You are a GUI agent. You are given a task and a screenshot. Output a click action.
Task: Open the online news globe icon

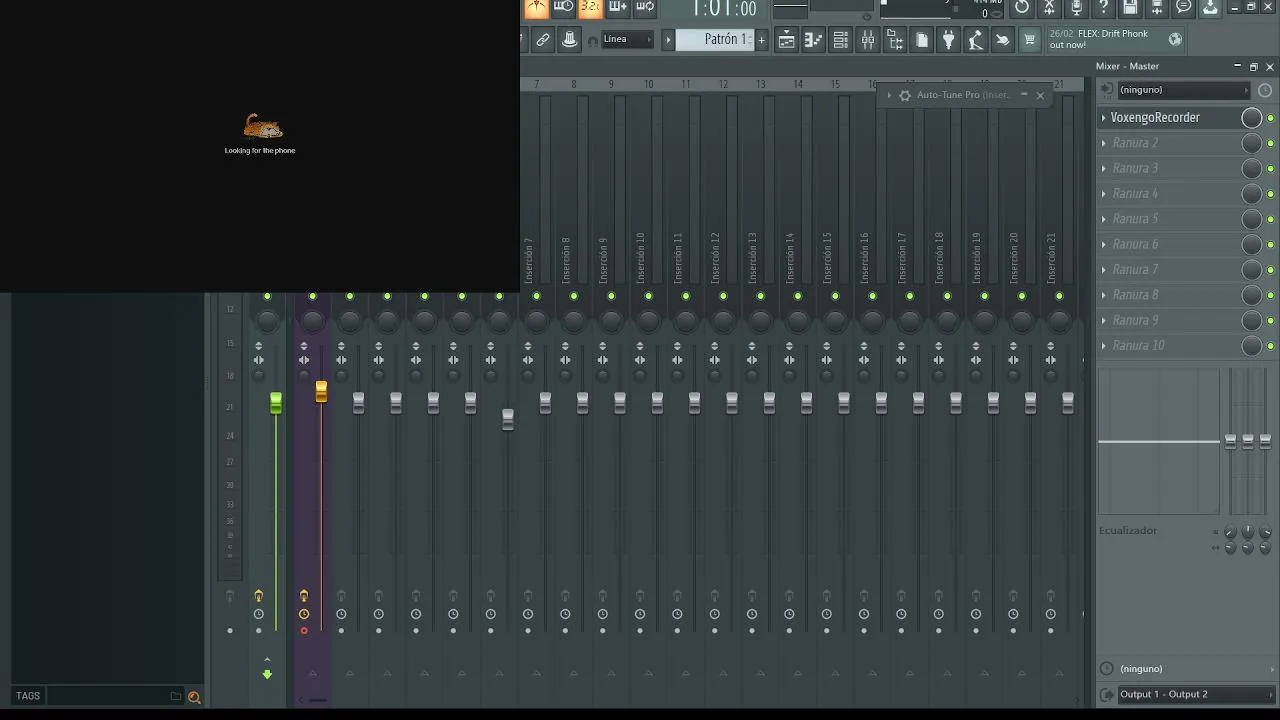coord(1175,39)
